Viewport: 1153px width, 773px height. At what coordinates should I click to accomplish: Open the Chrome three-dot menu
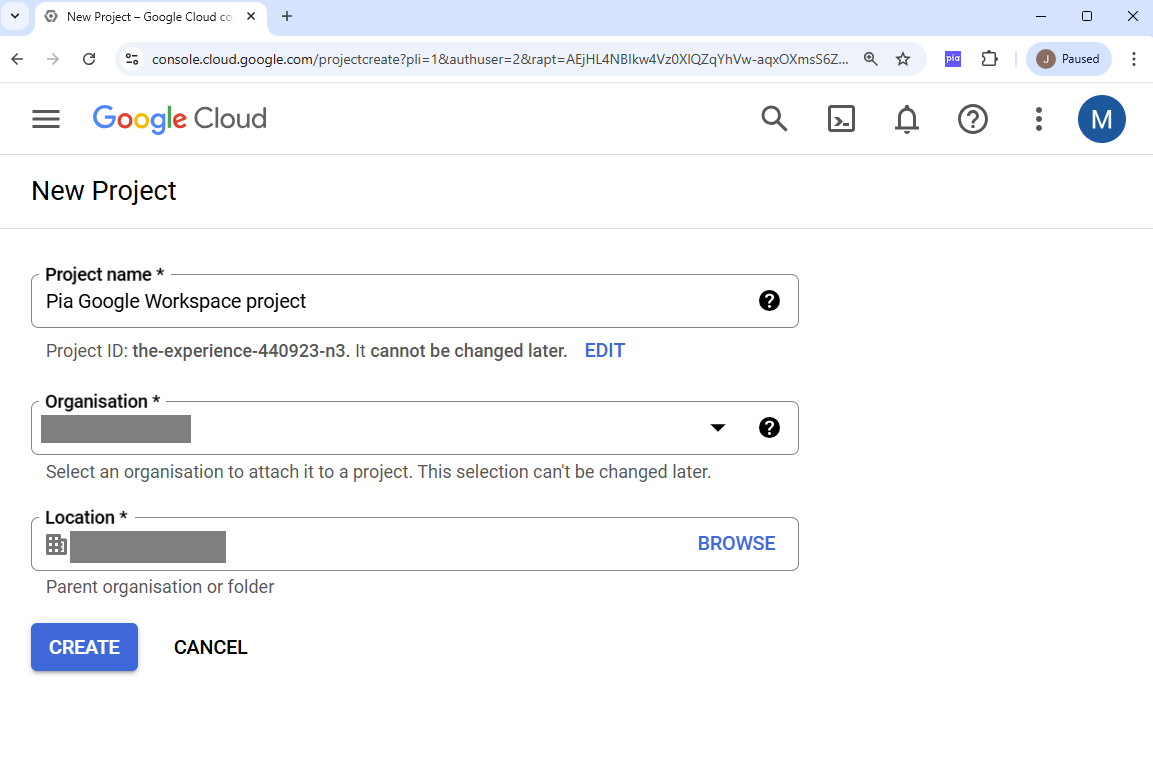point(1133,59)
